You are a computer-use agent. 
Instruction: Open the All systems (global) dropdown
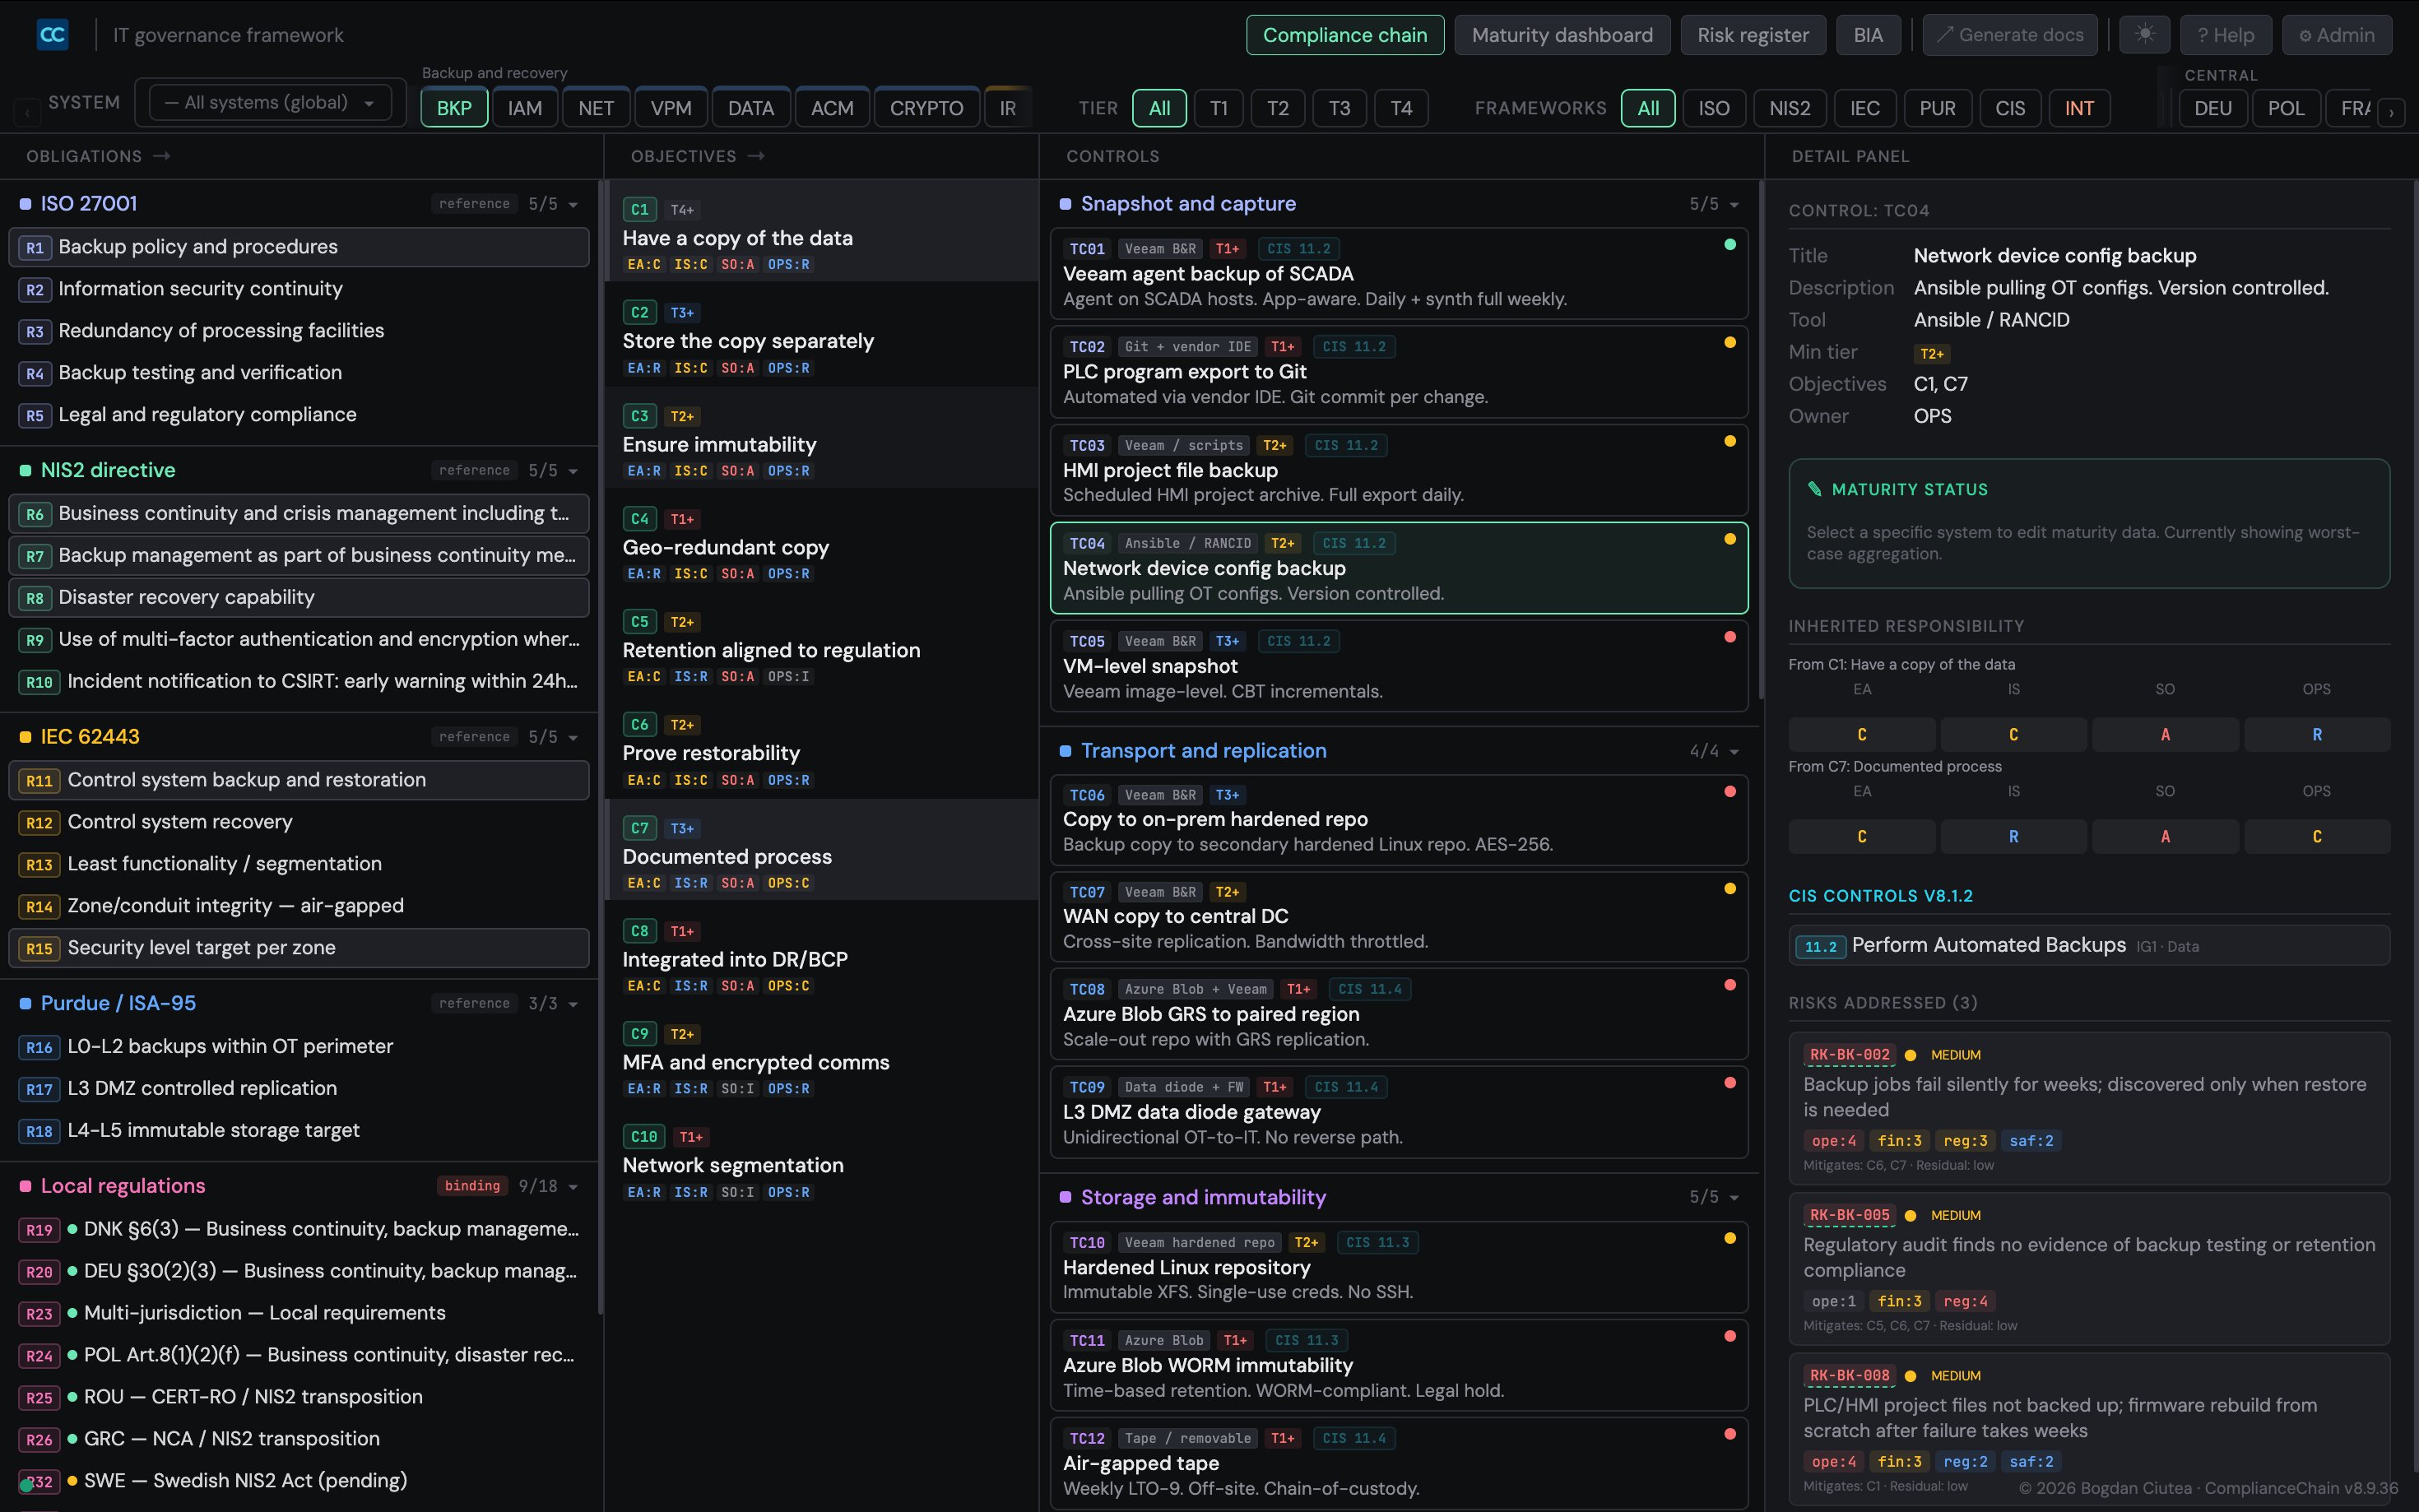[x=267, y=101]
